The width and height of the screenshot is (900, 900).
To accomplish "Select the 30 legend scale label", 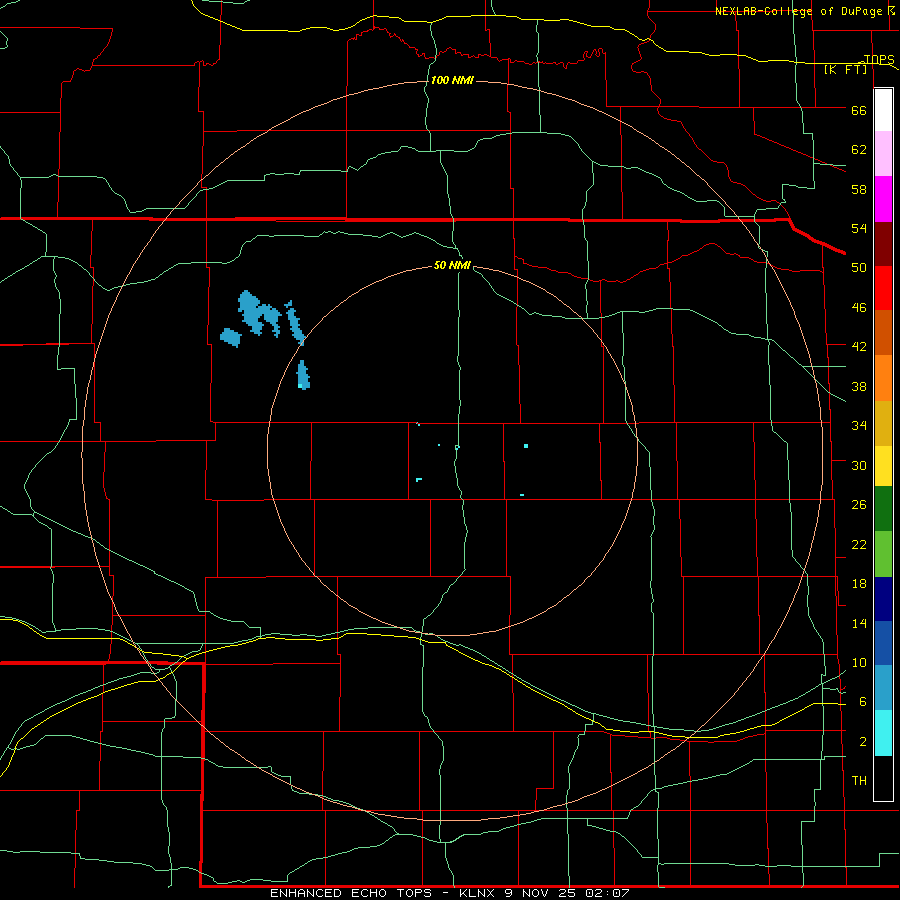I will tap(859, 465).
